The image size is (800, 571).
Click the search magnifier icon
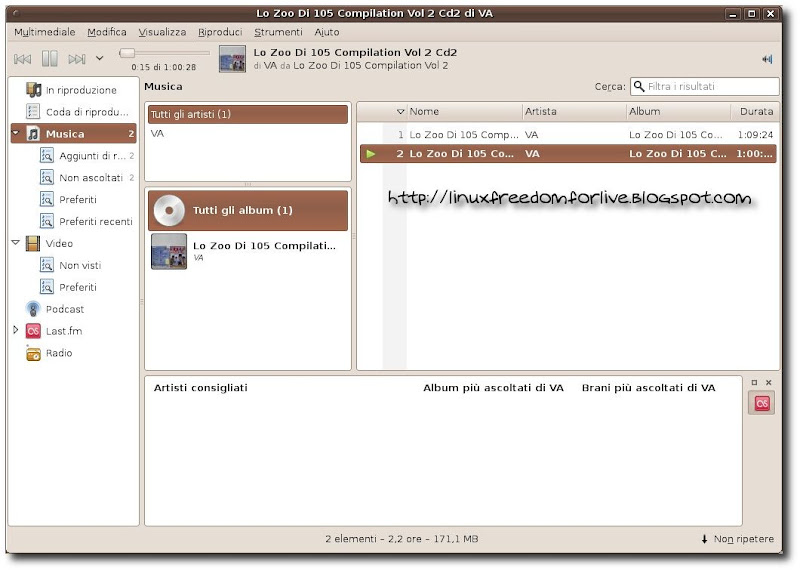coord(639,87)
